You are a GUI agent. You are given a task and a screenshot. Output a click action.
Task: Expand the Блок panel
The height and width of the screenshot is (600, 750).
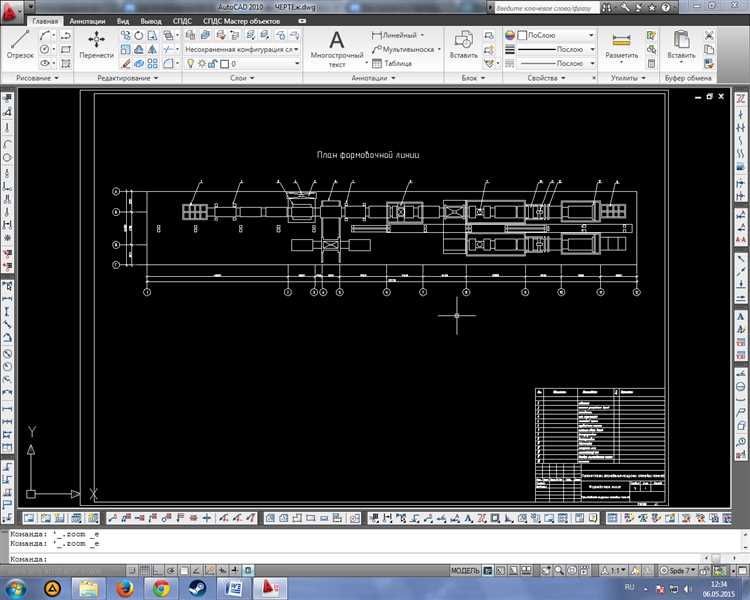[x=473, y=78]
